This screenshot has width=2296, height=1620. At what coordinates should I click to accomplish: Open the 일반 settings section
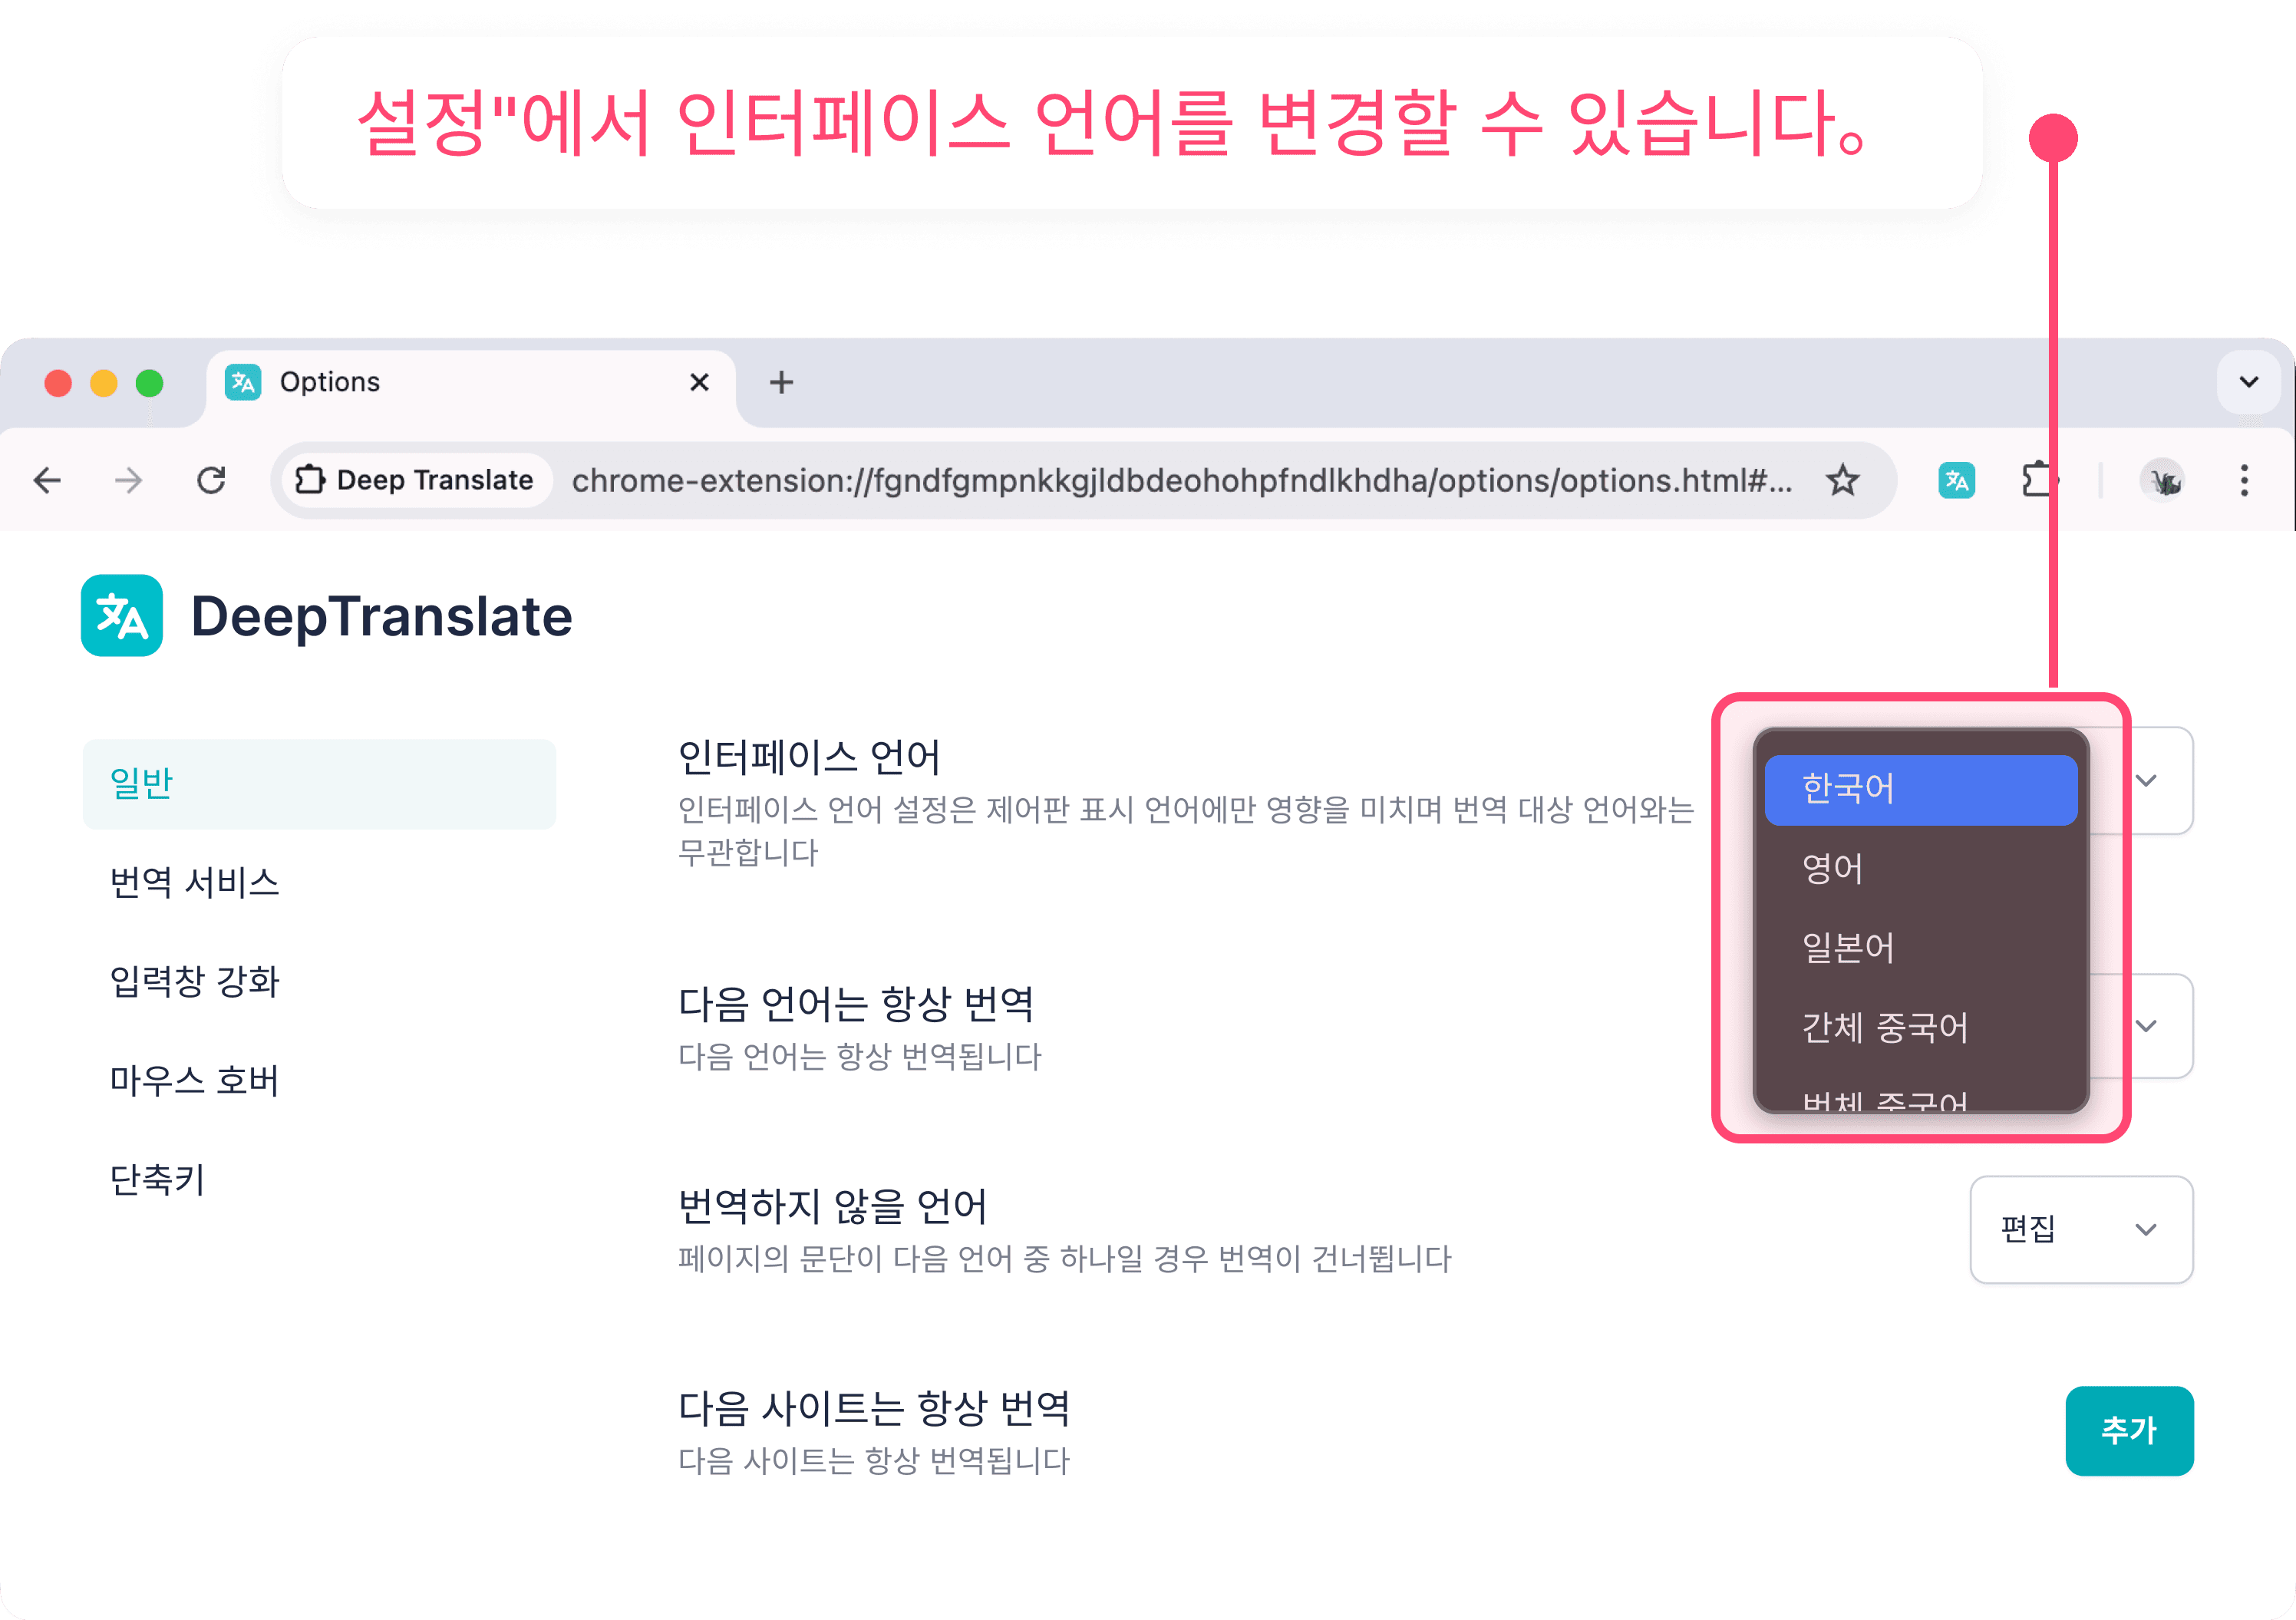[319, 784]
